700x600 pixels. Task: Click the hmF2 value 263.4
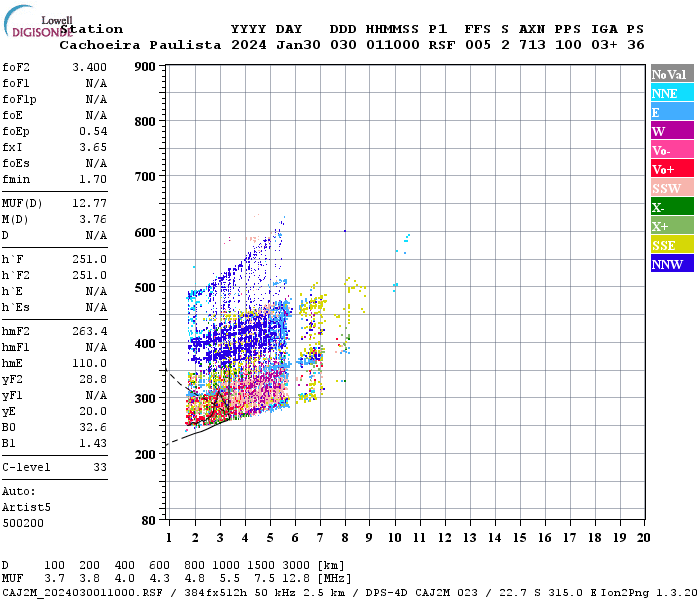click(89, 331)
